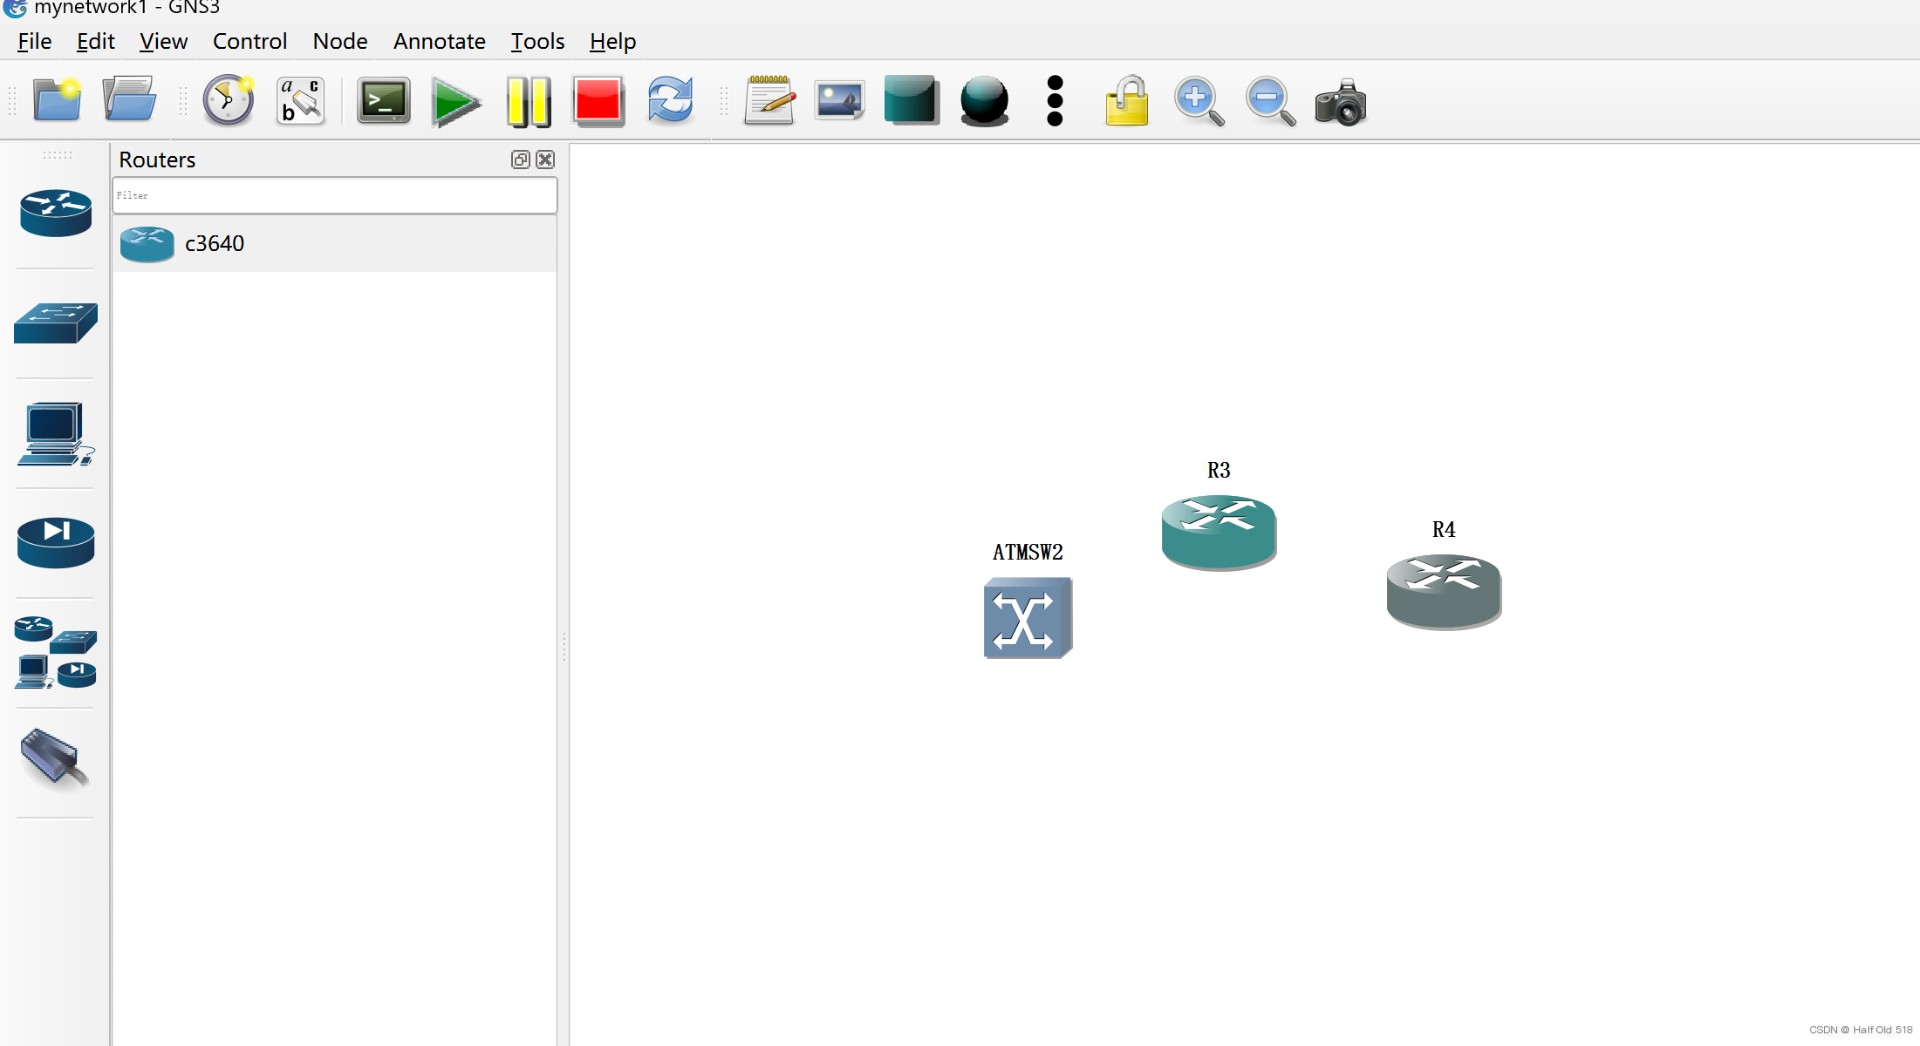Image resolution: width=1920 pixels, height=1046 pixels.
Task: Stop all nodes with red square button
Action: (599, 101)
